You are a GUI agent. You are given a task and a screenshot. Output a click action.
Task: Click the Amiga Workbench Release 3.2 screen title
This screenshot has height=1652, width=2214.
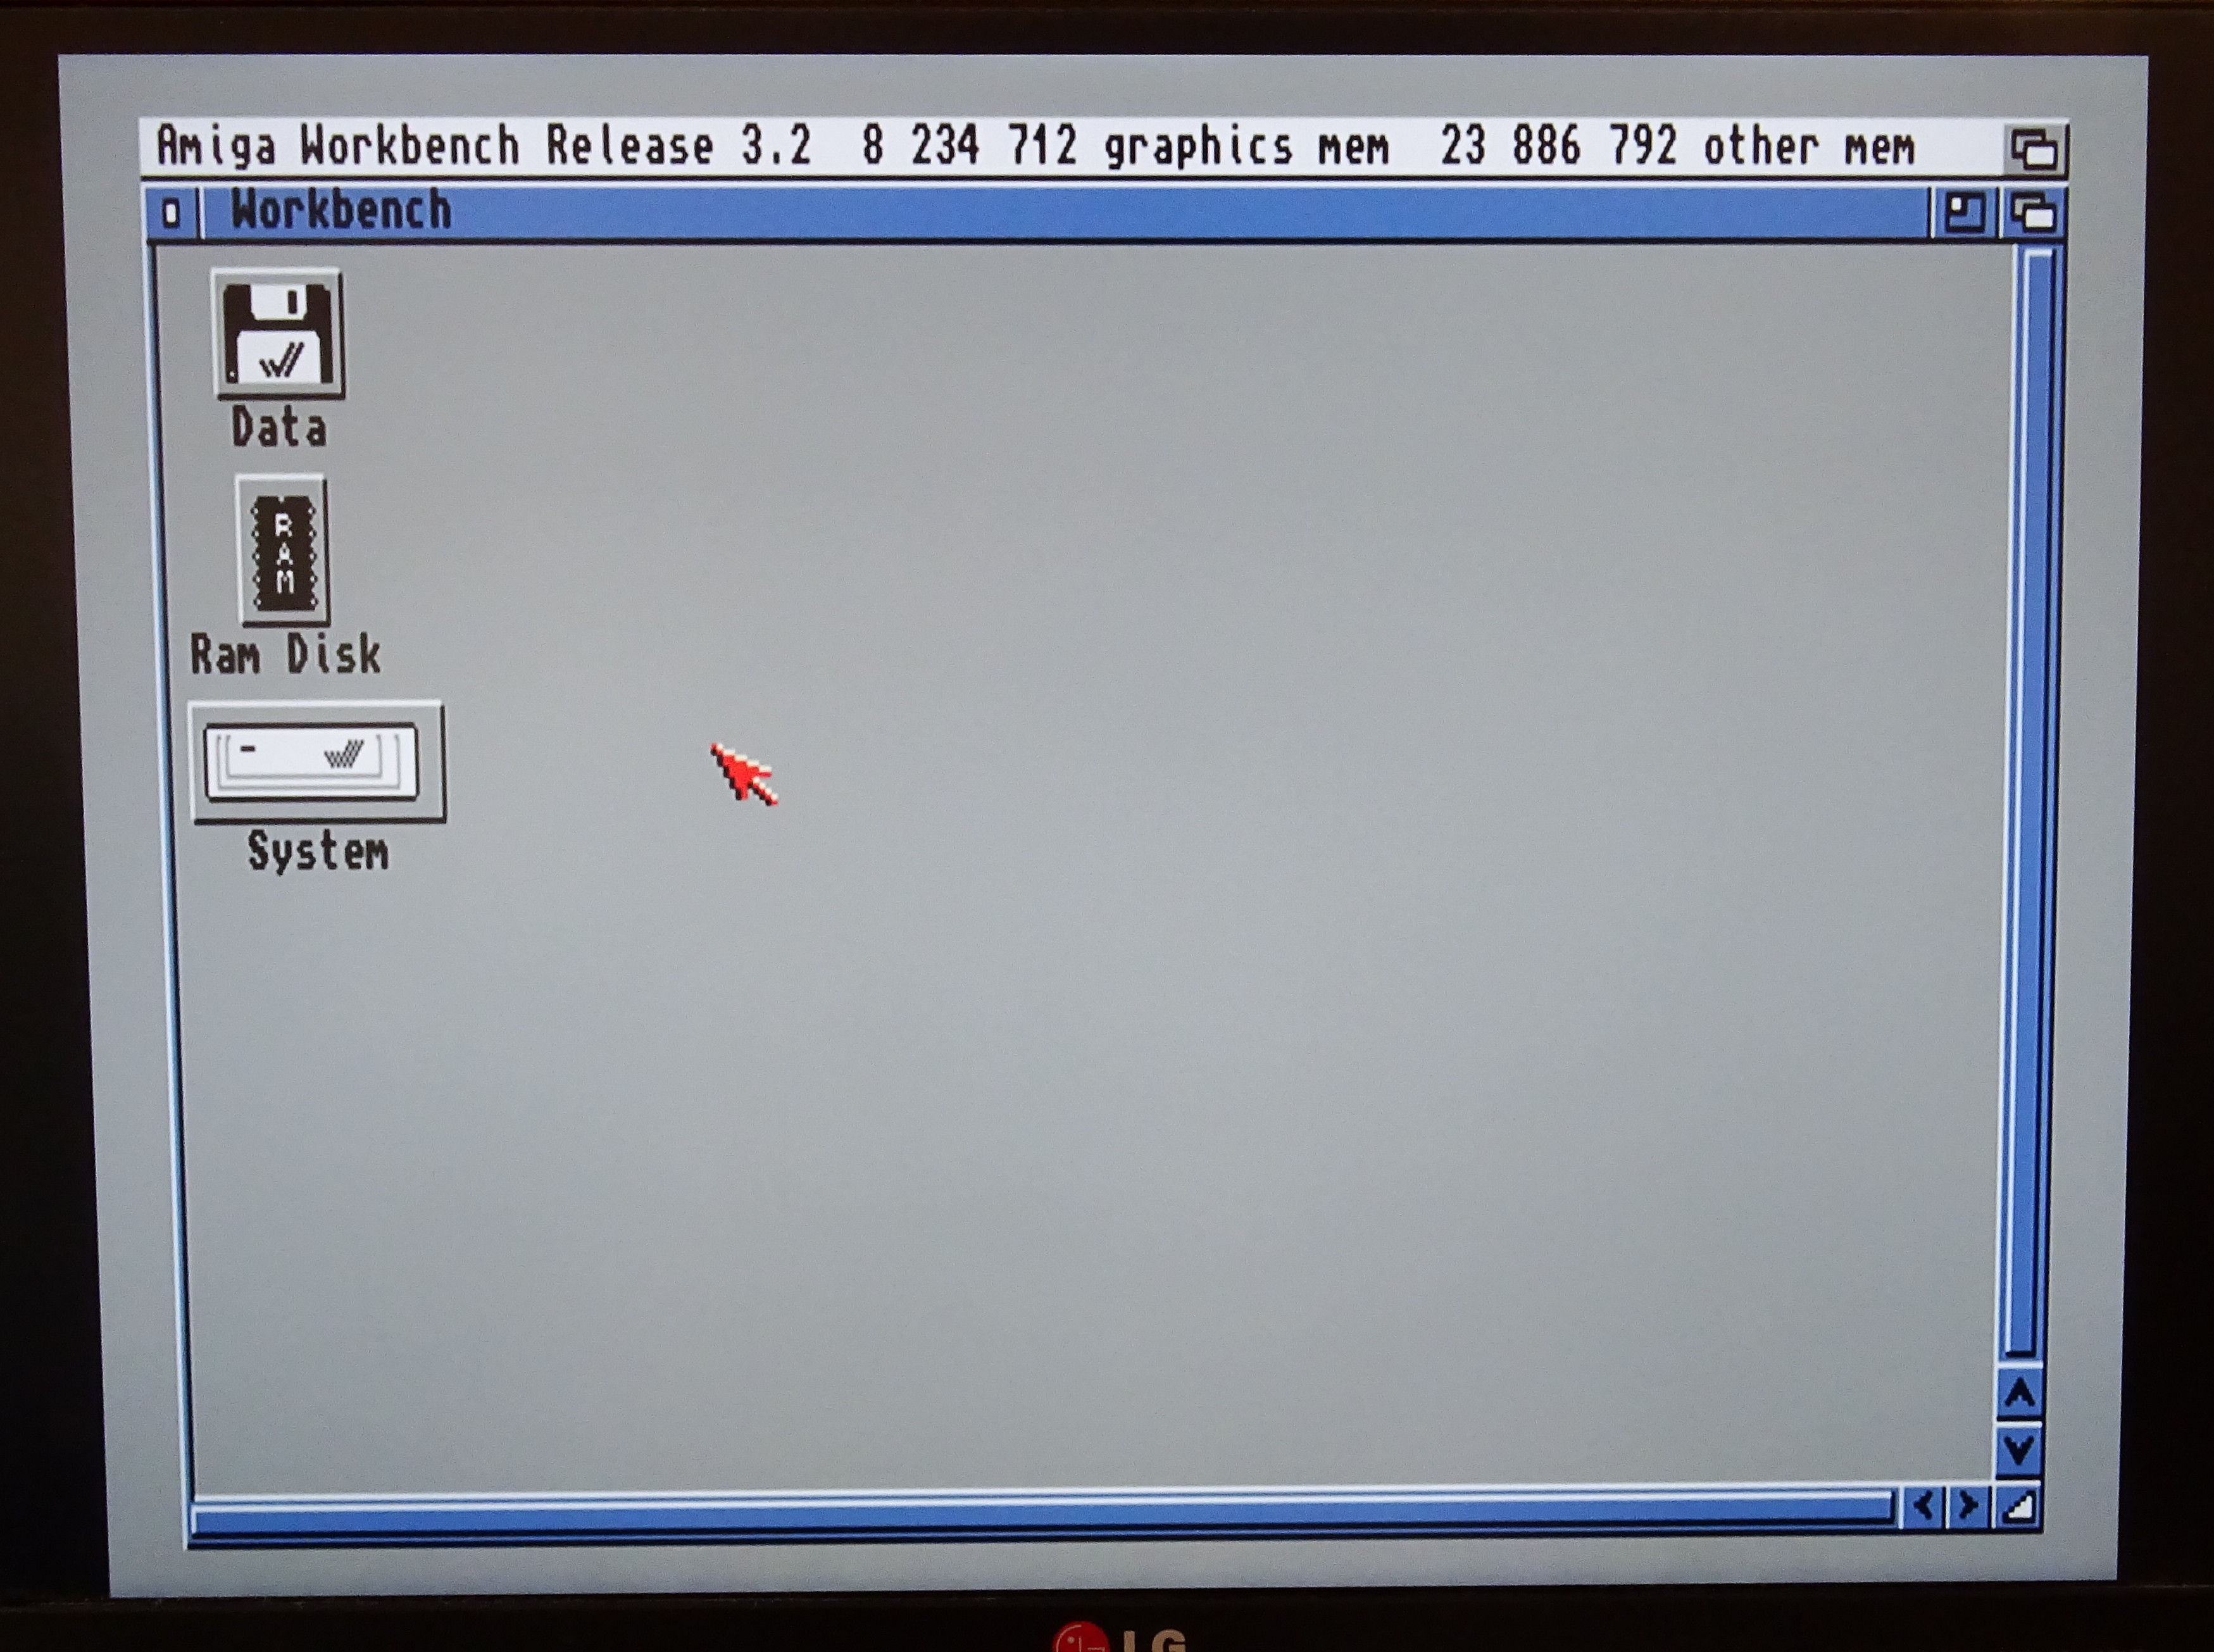(484, 146)
